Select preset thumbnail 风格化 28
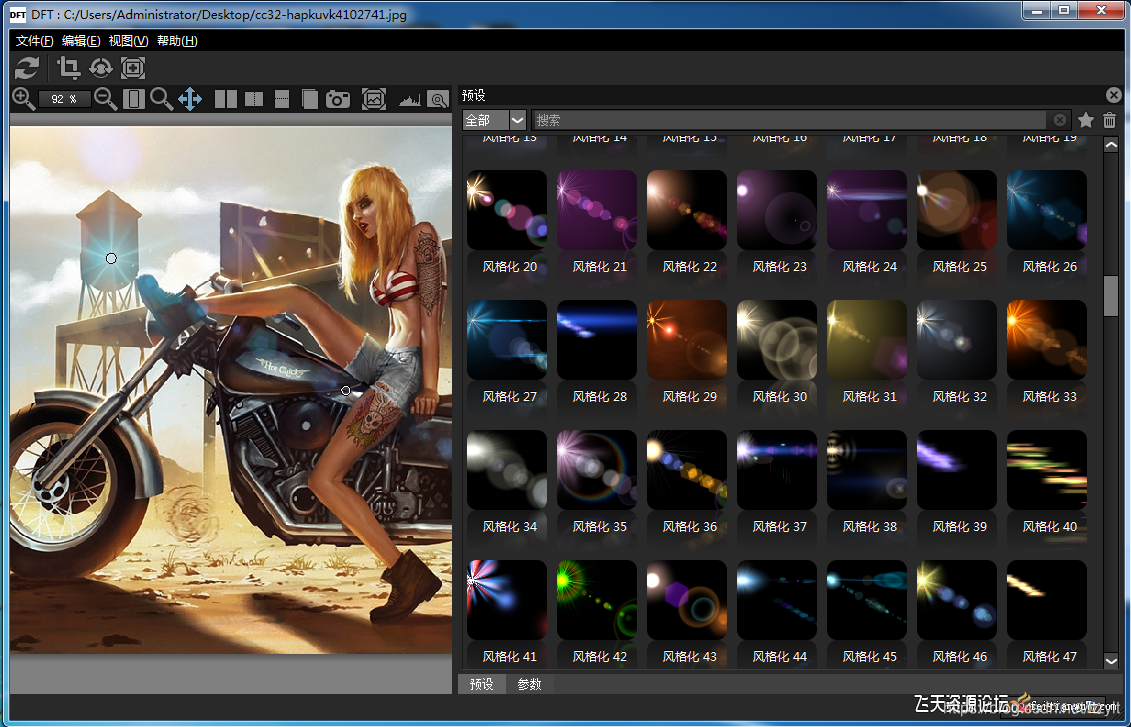The image size is (1131, 727). click(597, 340)
